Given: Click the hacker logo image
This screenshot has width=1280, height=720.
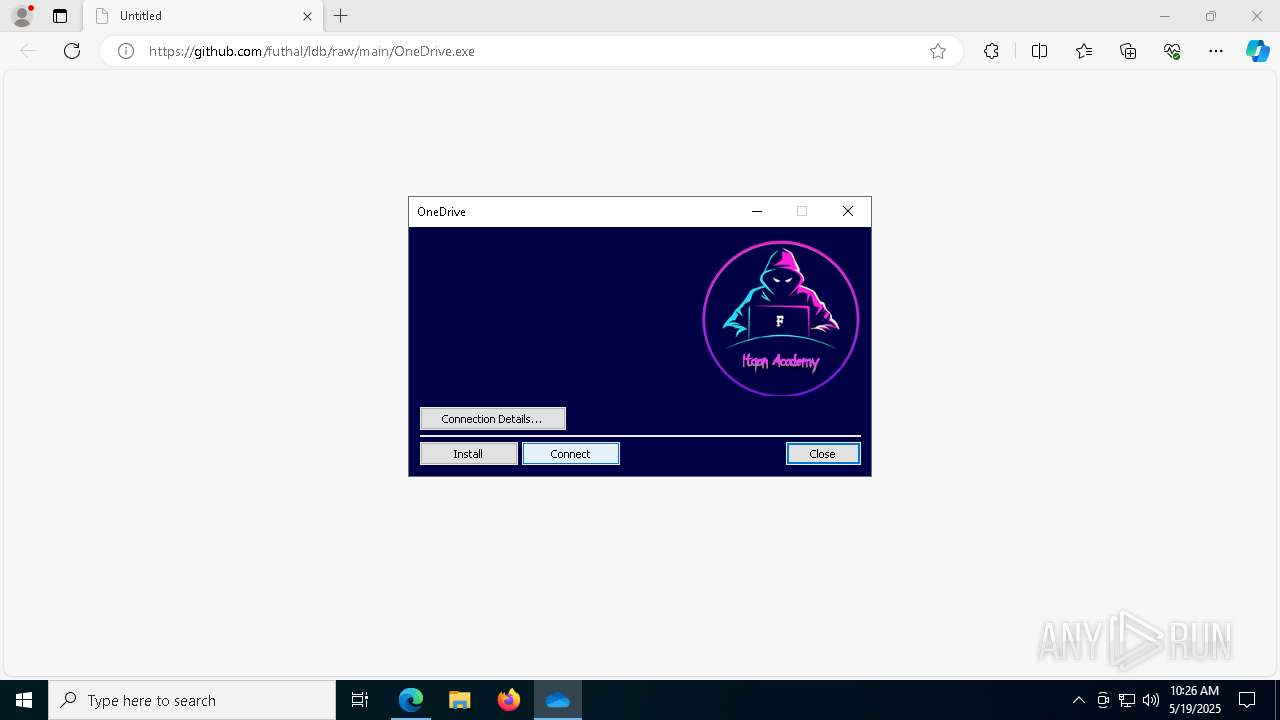Looking at the screenshot, I should pyautogui.click(x=781, y=319).
